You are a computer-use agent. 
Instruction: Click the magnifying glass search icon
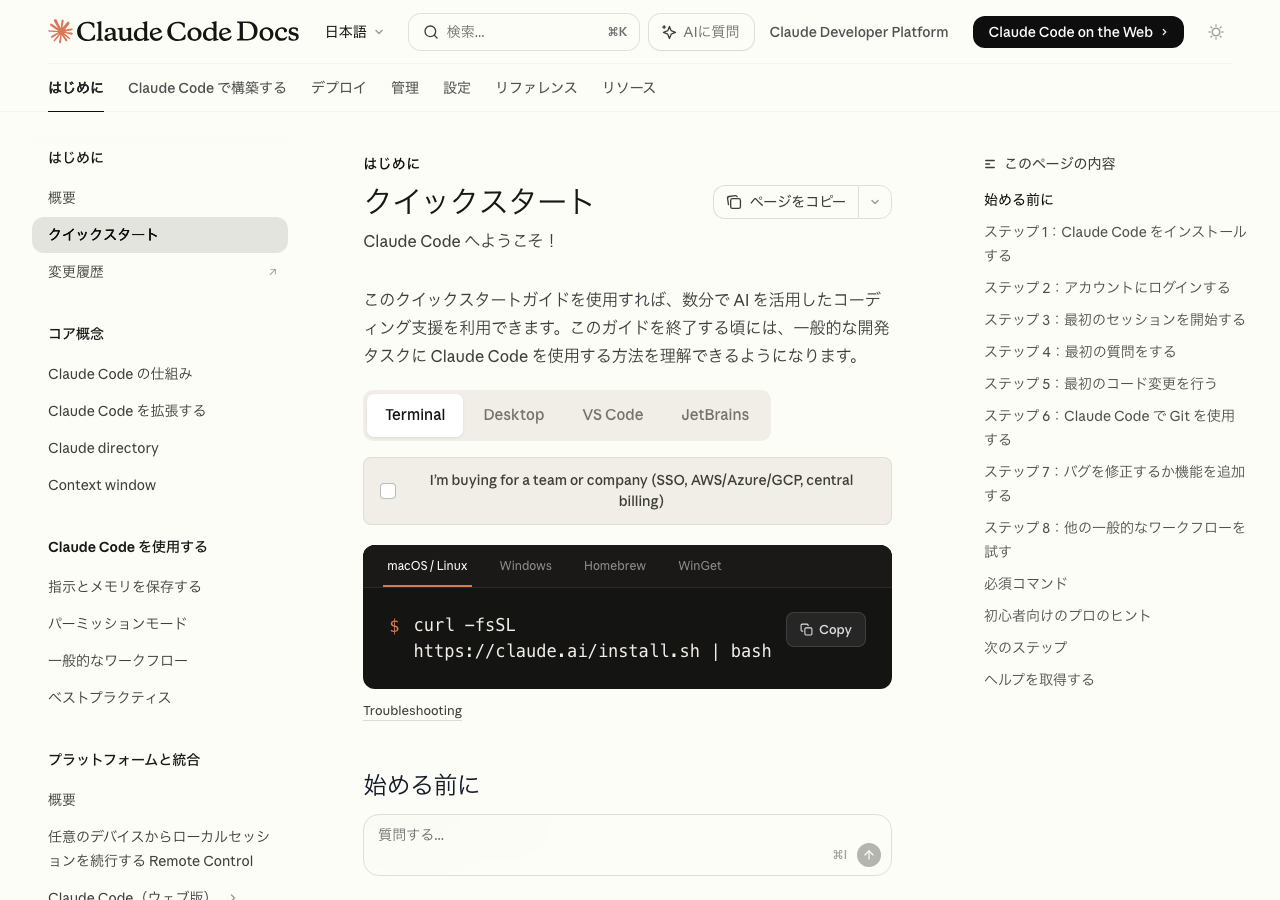click(x=431, y=32)
